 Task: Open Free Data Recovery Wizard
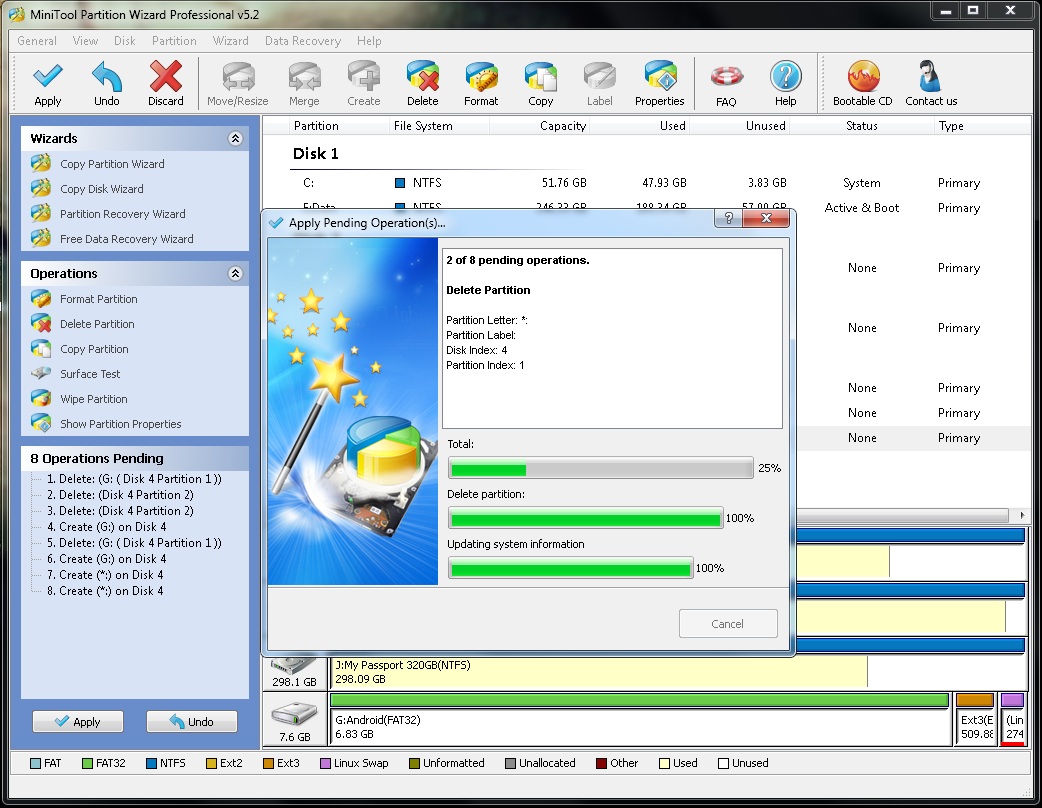(x=126, y=239)
